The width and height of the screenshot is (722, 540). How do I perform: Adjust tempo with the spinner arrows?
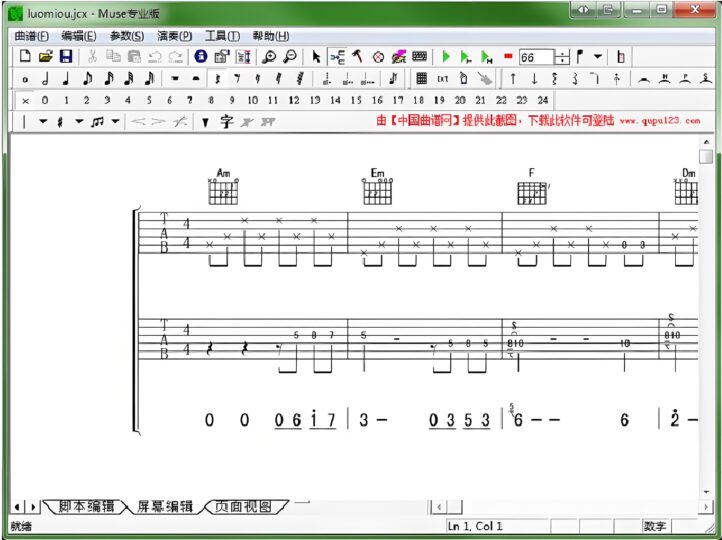[x=562, y=57]
